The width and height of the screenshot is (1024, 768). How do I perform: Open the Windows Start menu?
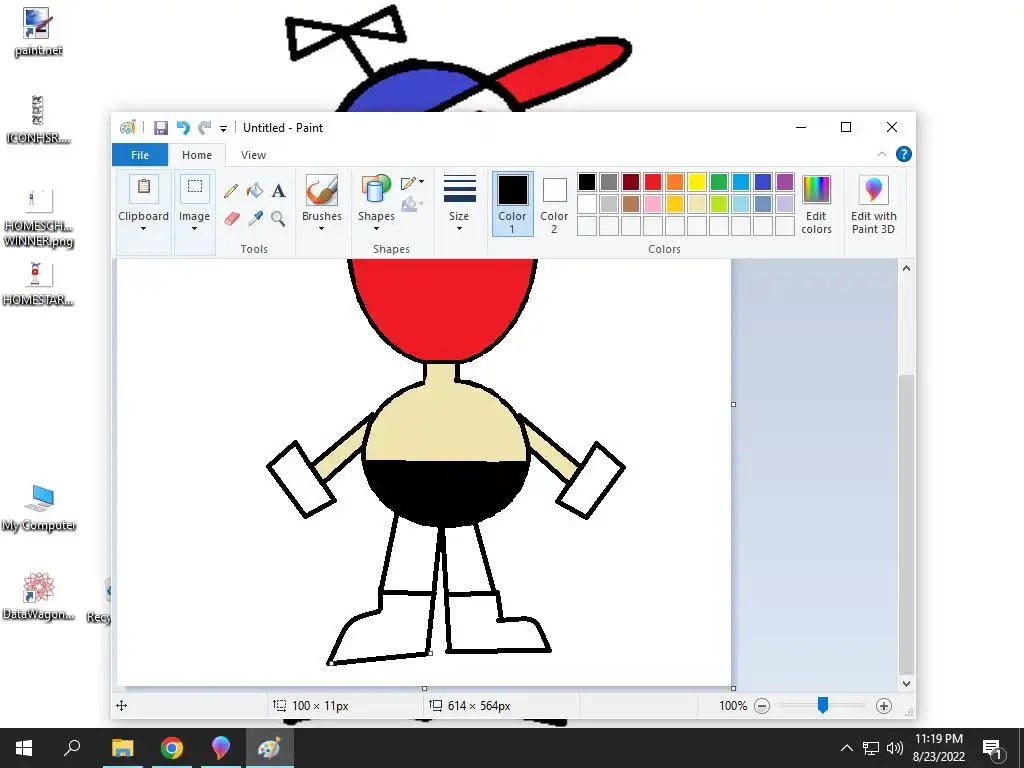24,748
